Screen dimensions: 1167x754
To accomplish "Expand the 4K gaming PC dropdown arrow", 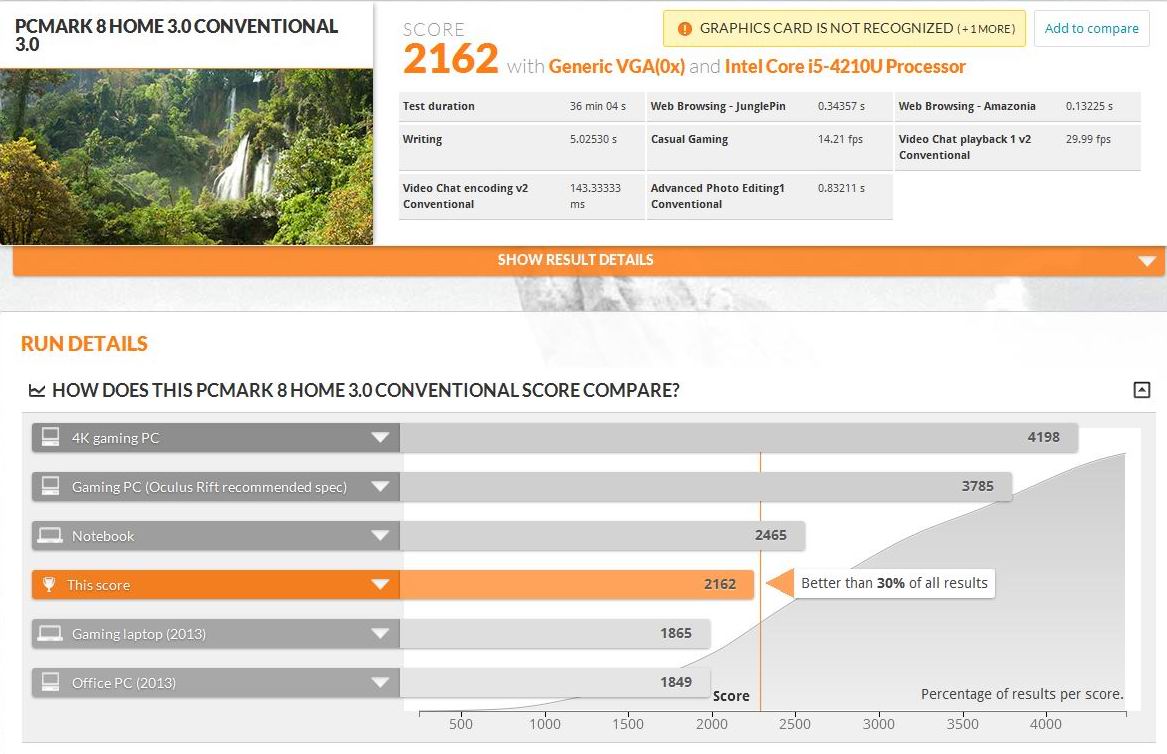I will 380,438.
